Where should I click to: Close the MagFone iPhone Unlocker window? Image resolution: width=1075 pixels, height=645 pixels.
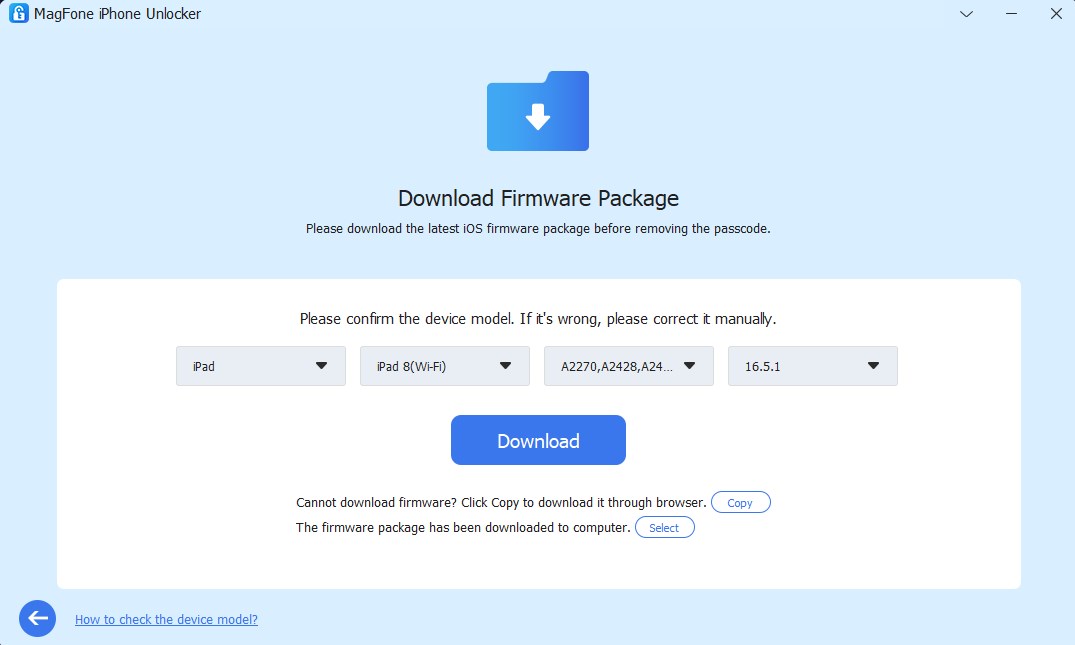coord(1056,14)
